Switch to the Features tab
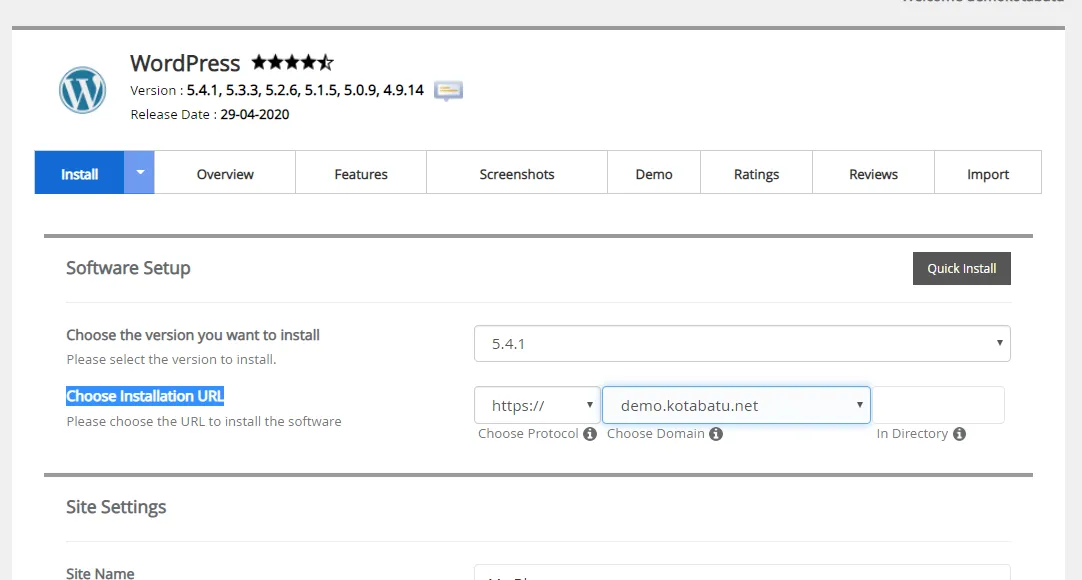This screenshot has height=580, width=1082. [x=361, y=172]
